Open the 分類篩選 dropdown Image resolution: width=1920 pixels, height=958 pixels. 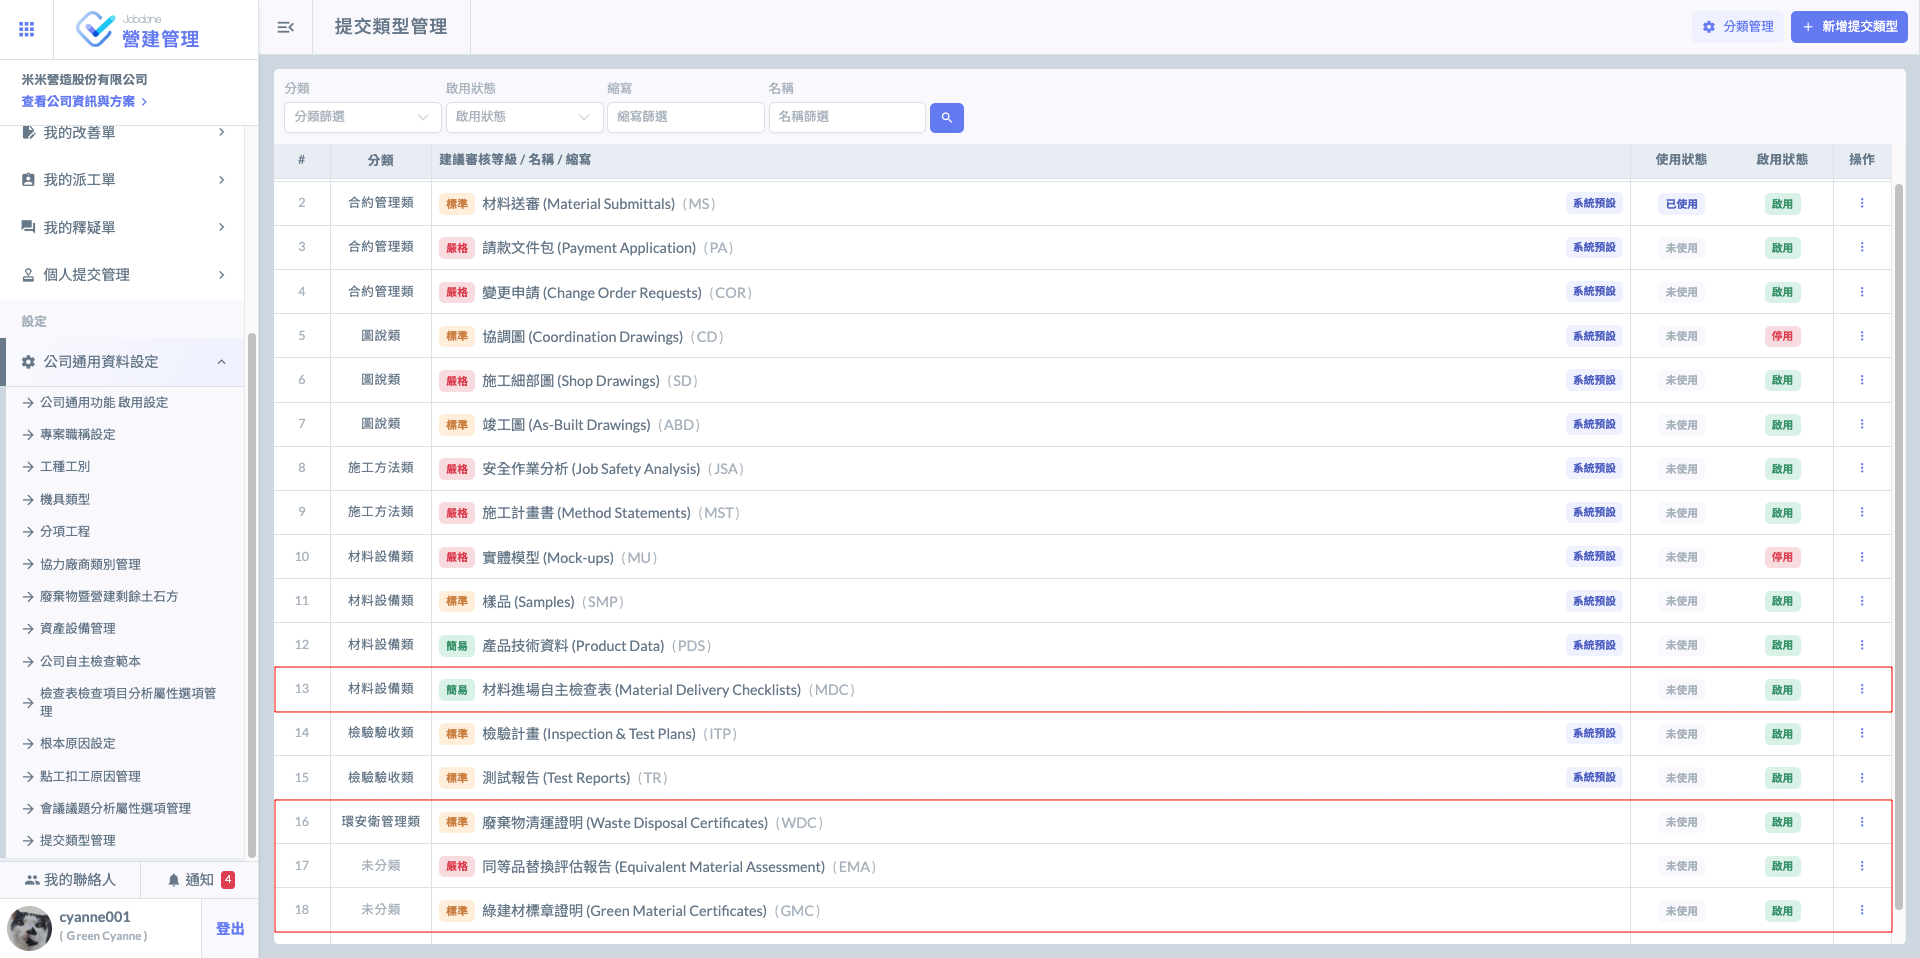pyautogui.click(x=362, y=117)
